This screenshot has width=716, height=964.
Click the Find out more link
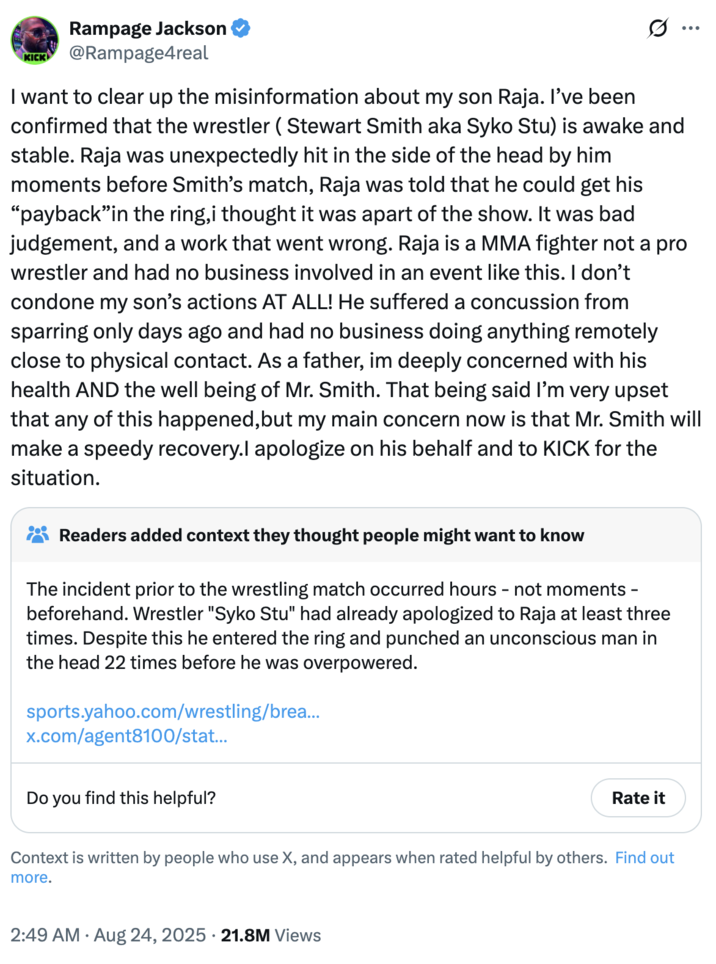(643, 857)
